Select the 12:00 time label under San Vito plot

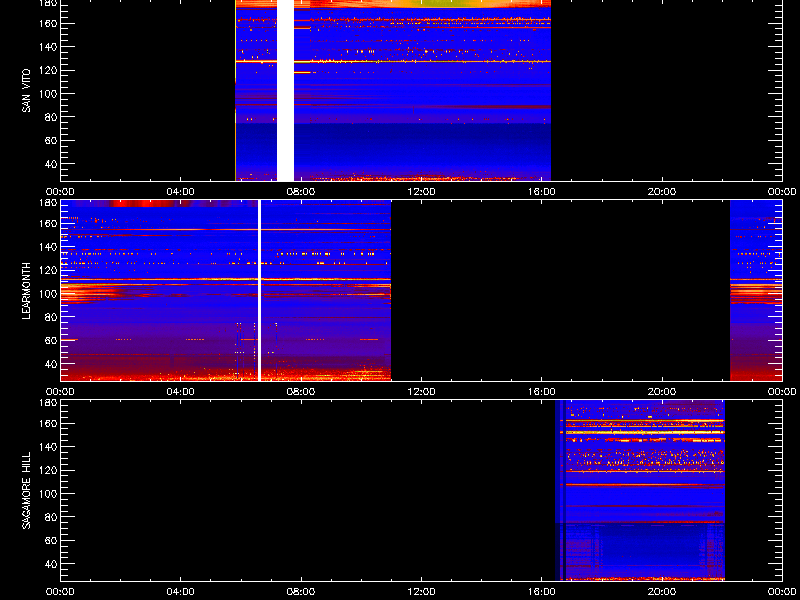pyautogui.click(x=421, y=192)
